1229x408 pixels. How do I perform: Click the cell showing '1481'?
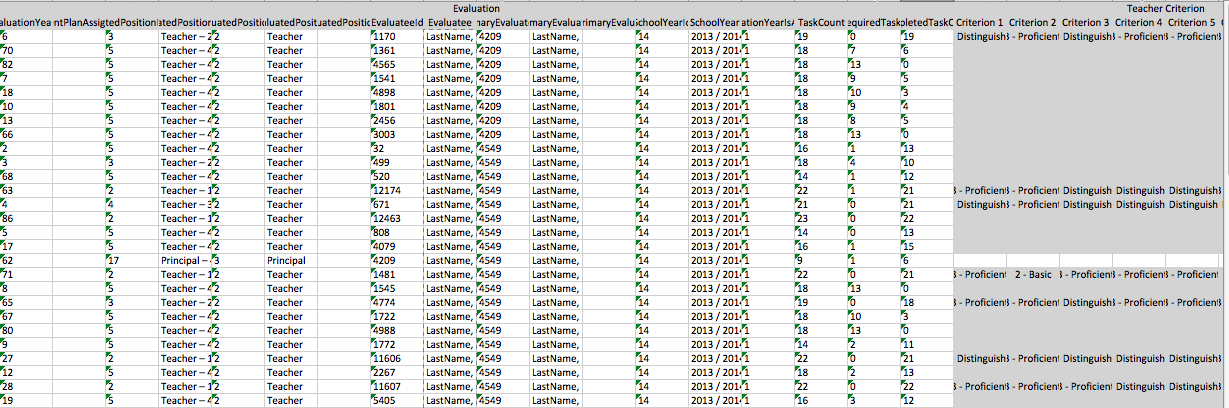click(x=397, y=274)
